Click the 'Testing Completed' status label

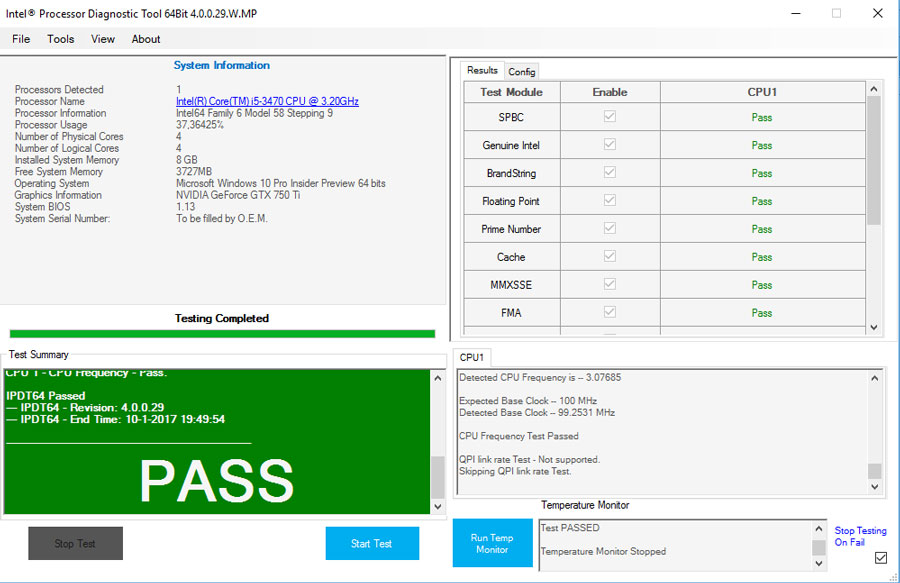pos(222,318)
